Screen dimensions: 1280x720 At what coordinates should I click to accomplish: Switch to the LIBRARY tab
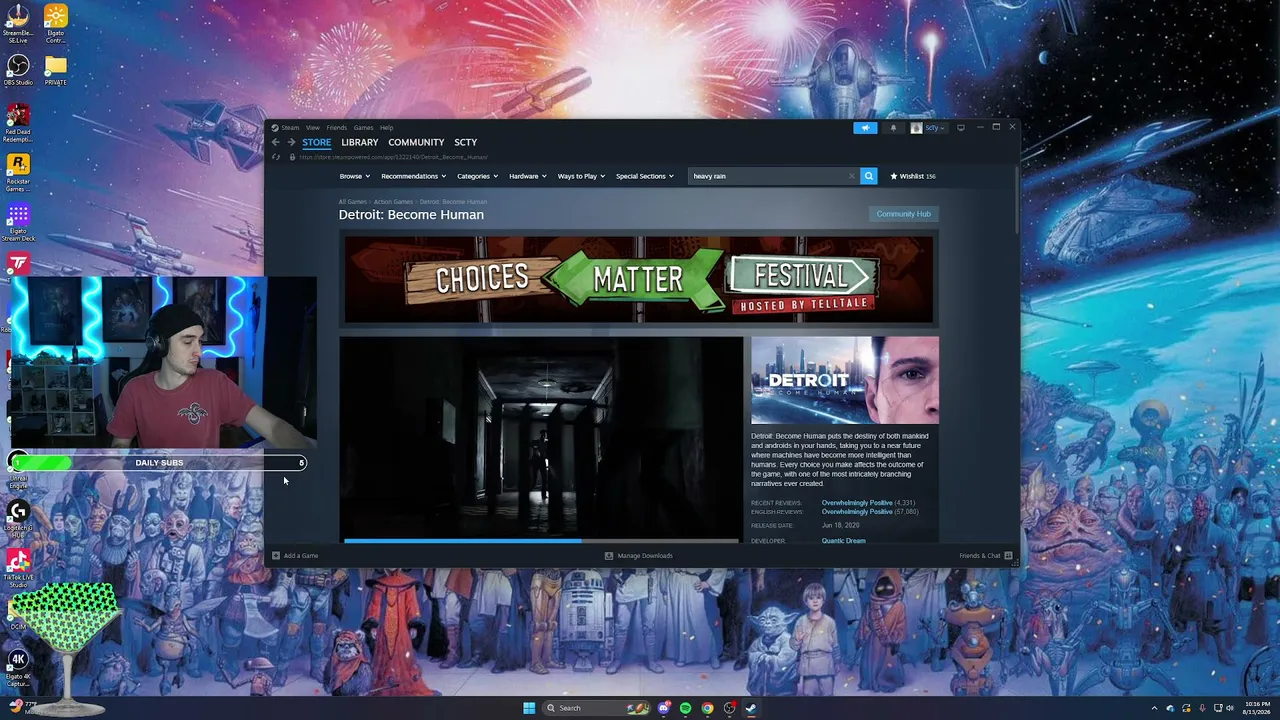360,142
